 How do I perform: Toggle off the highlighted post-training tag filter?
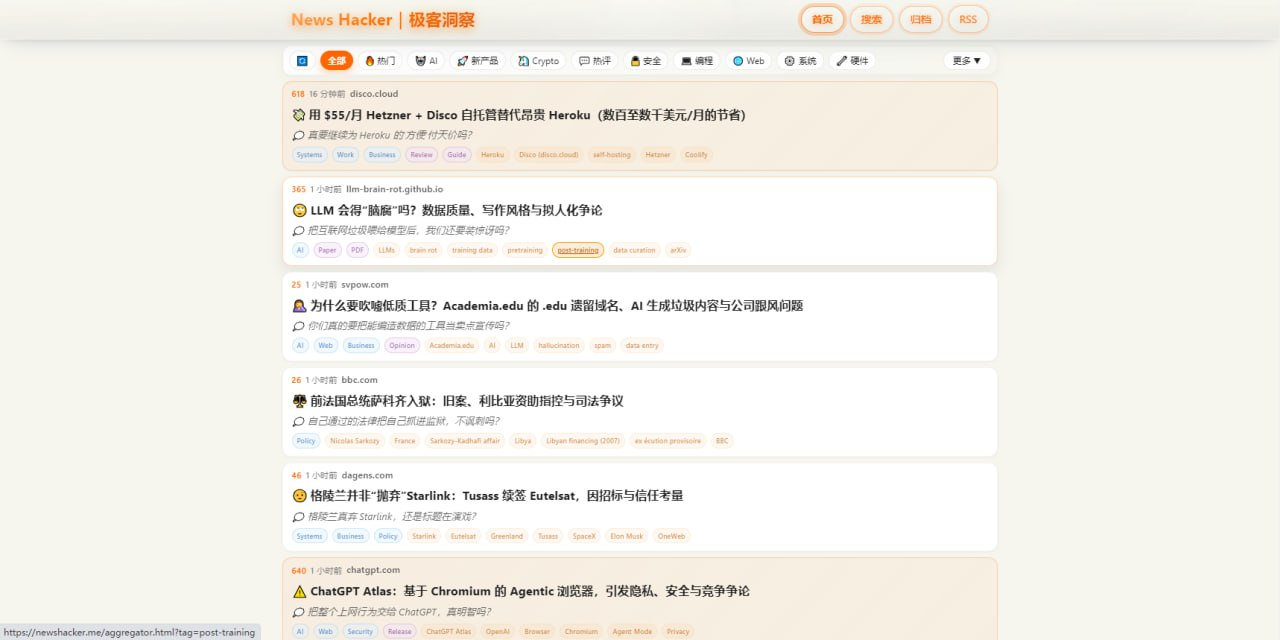tap(577, 250)
